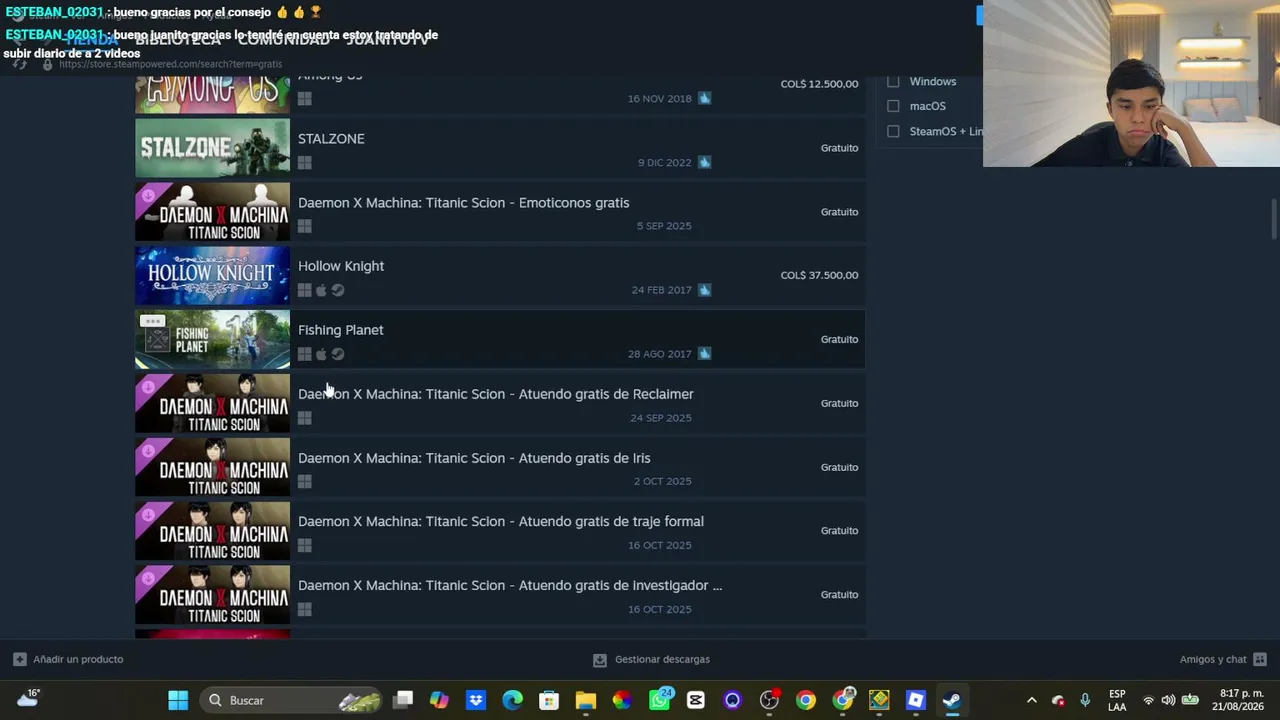Viewport: 1280px width, 720px height.
Task: Click the search results vertical scrollbar
Action: click(1273, 219)
